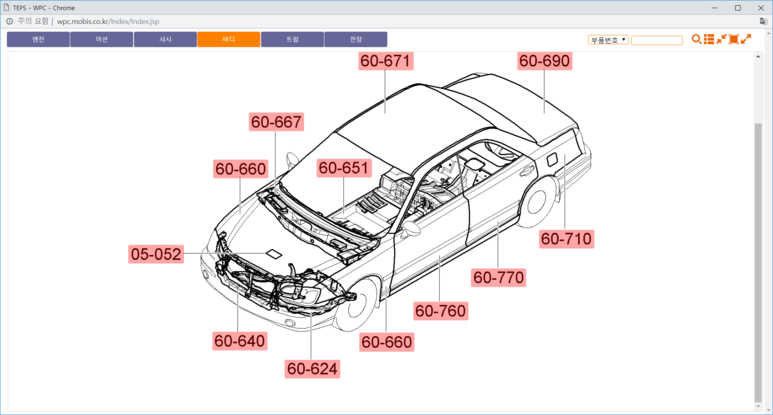Open part group 60-710 label
The image size is (773, 415).
[x=566, y=239]
